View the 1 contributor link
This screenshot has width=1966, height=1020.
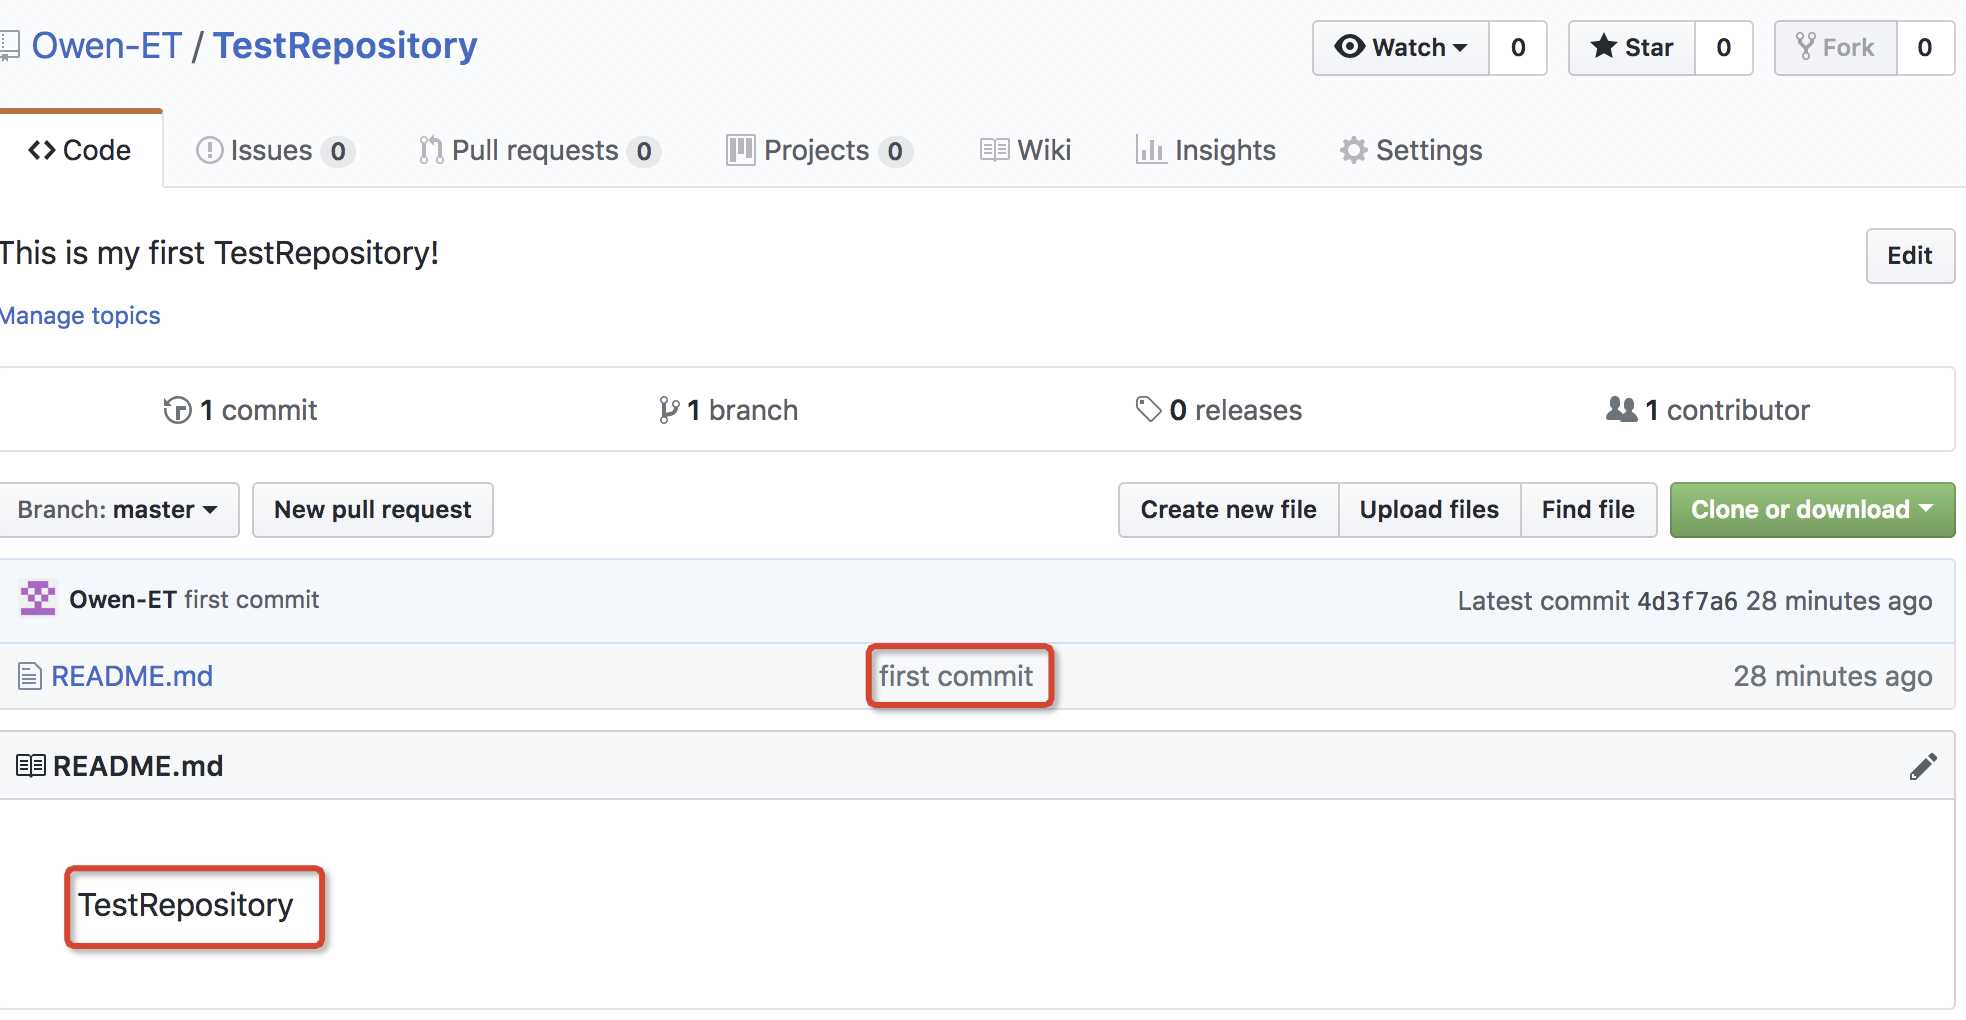click(1708, 410)
